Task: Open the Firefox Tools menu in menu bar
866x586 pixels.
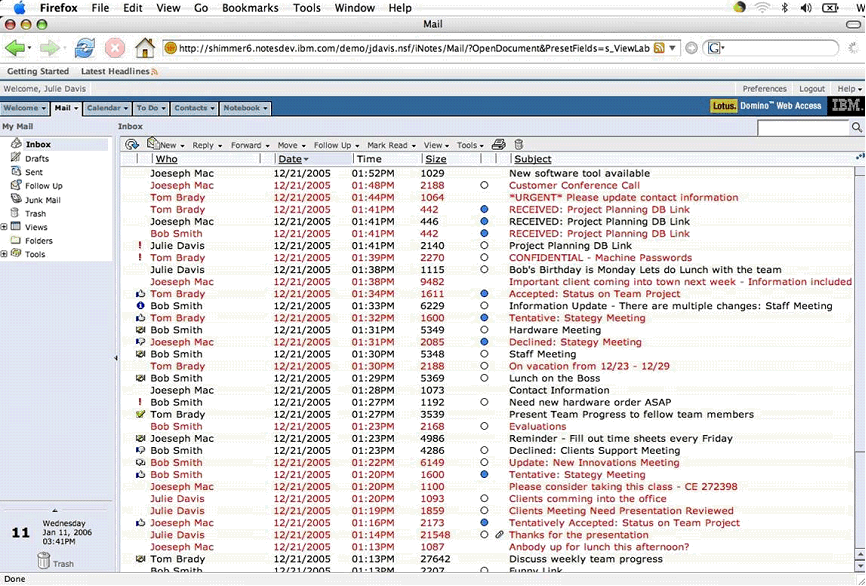Action: coord(307,8)
